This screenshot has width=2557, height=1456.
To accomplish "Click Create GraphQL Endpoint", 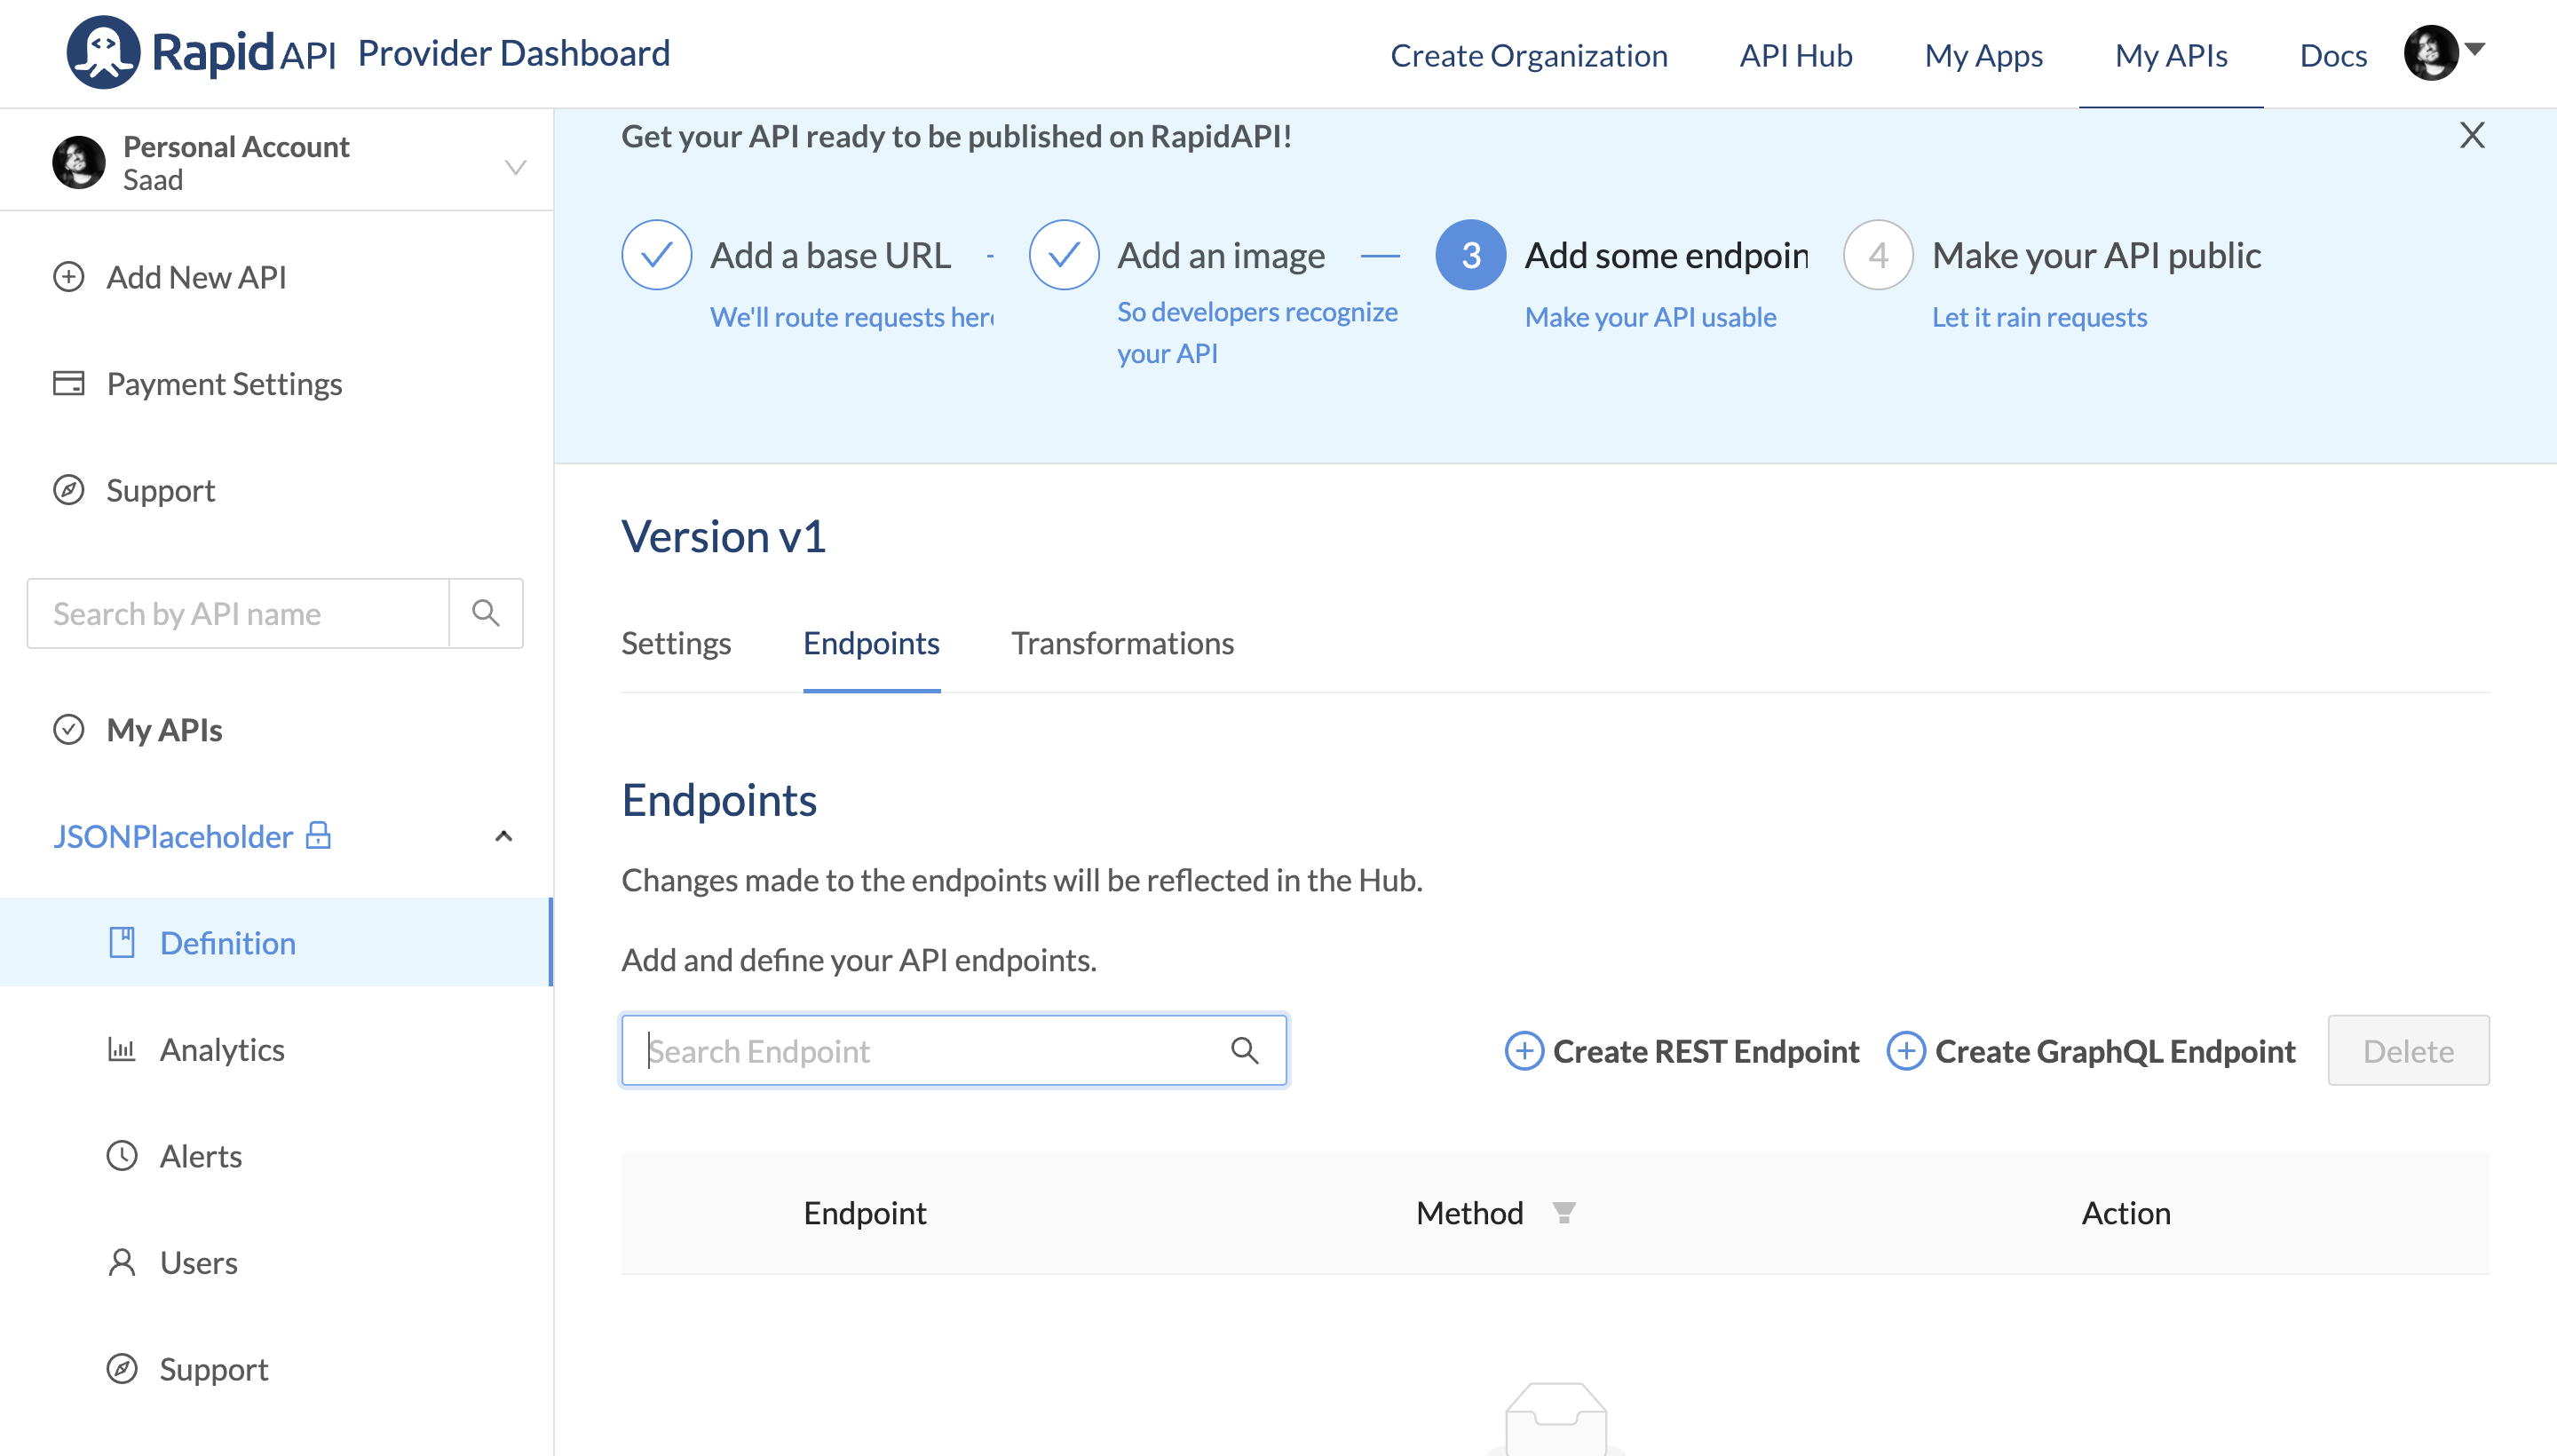I will 2091,1051.
